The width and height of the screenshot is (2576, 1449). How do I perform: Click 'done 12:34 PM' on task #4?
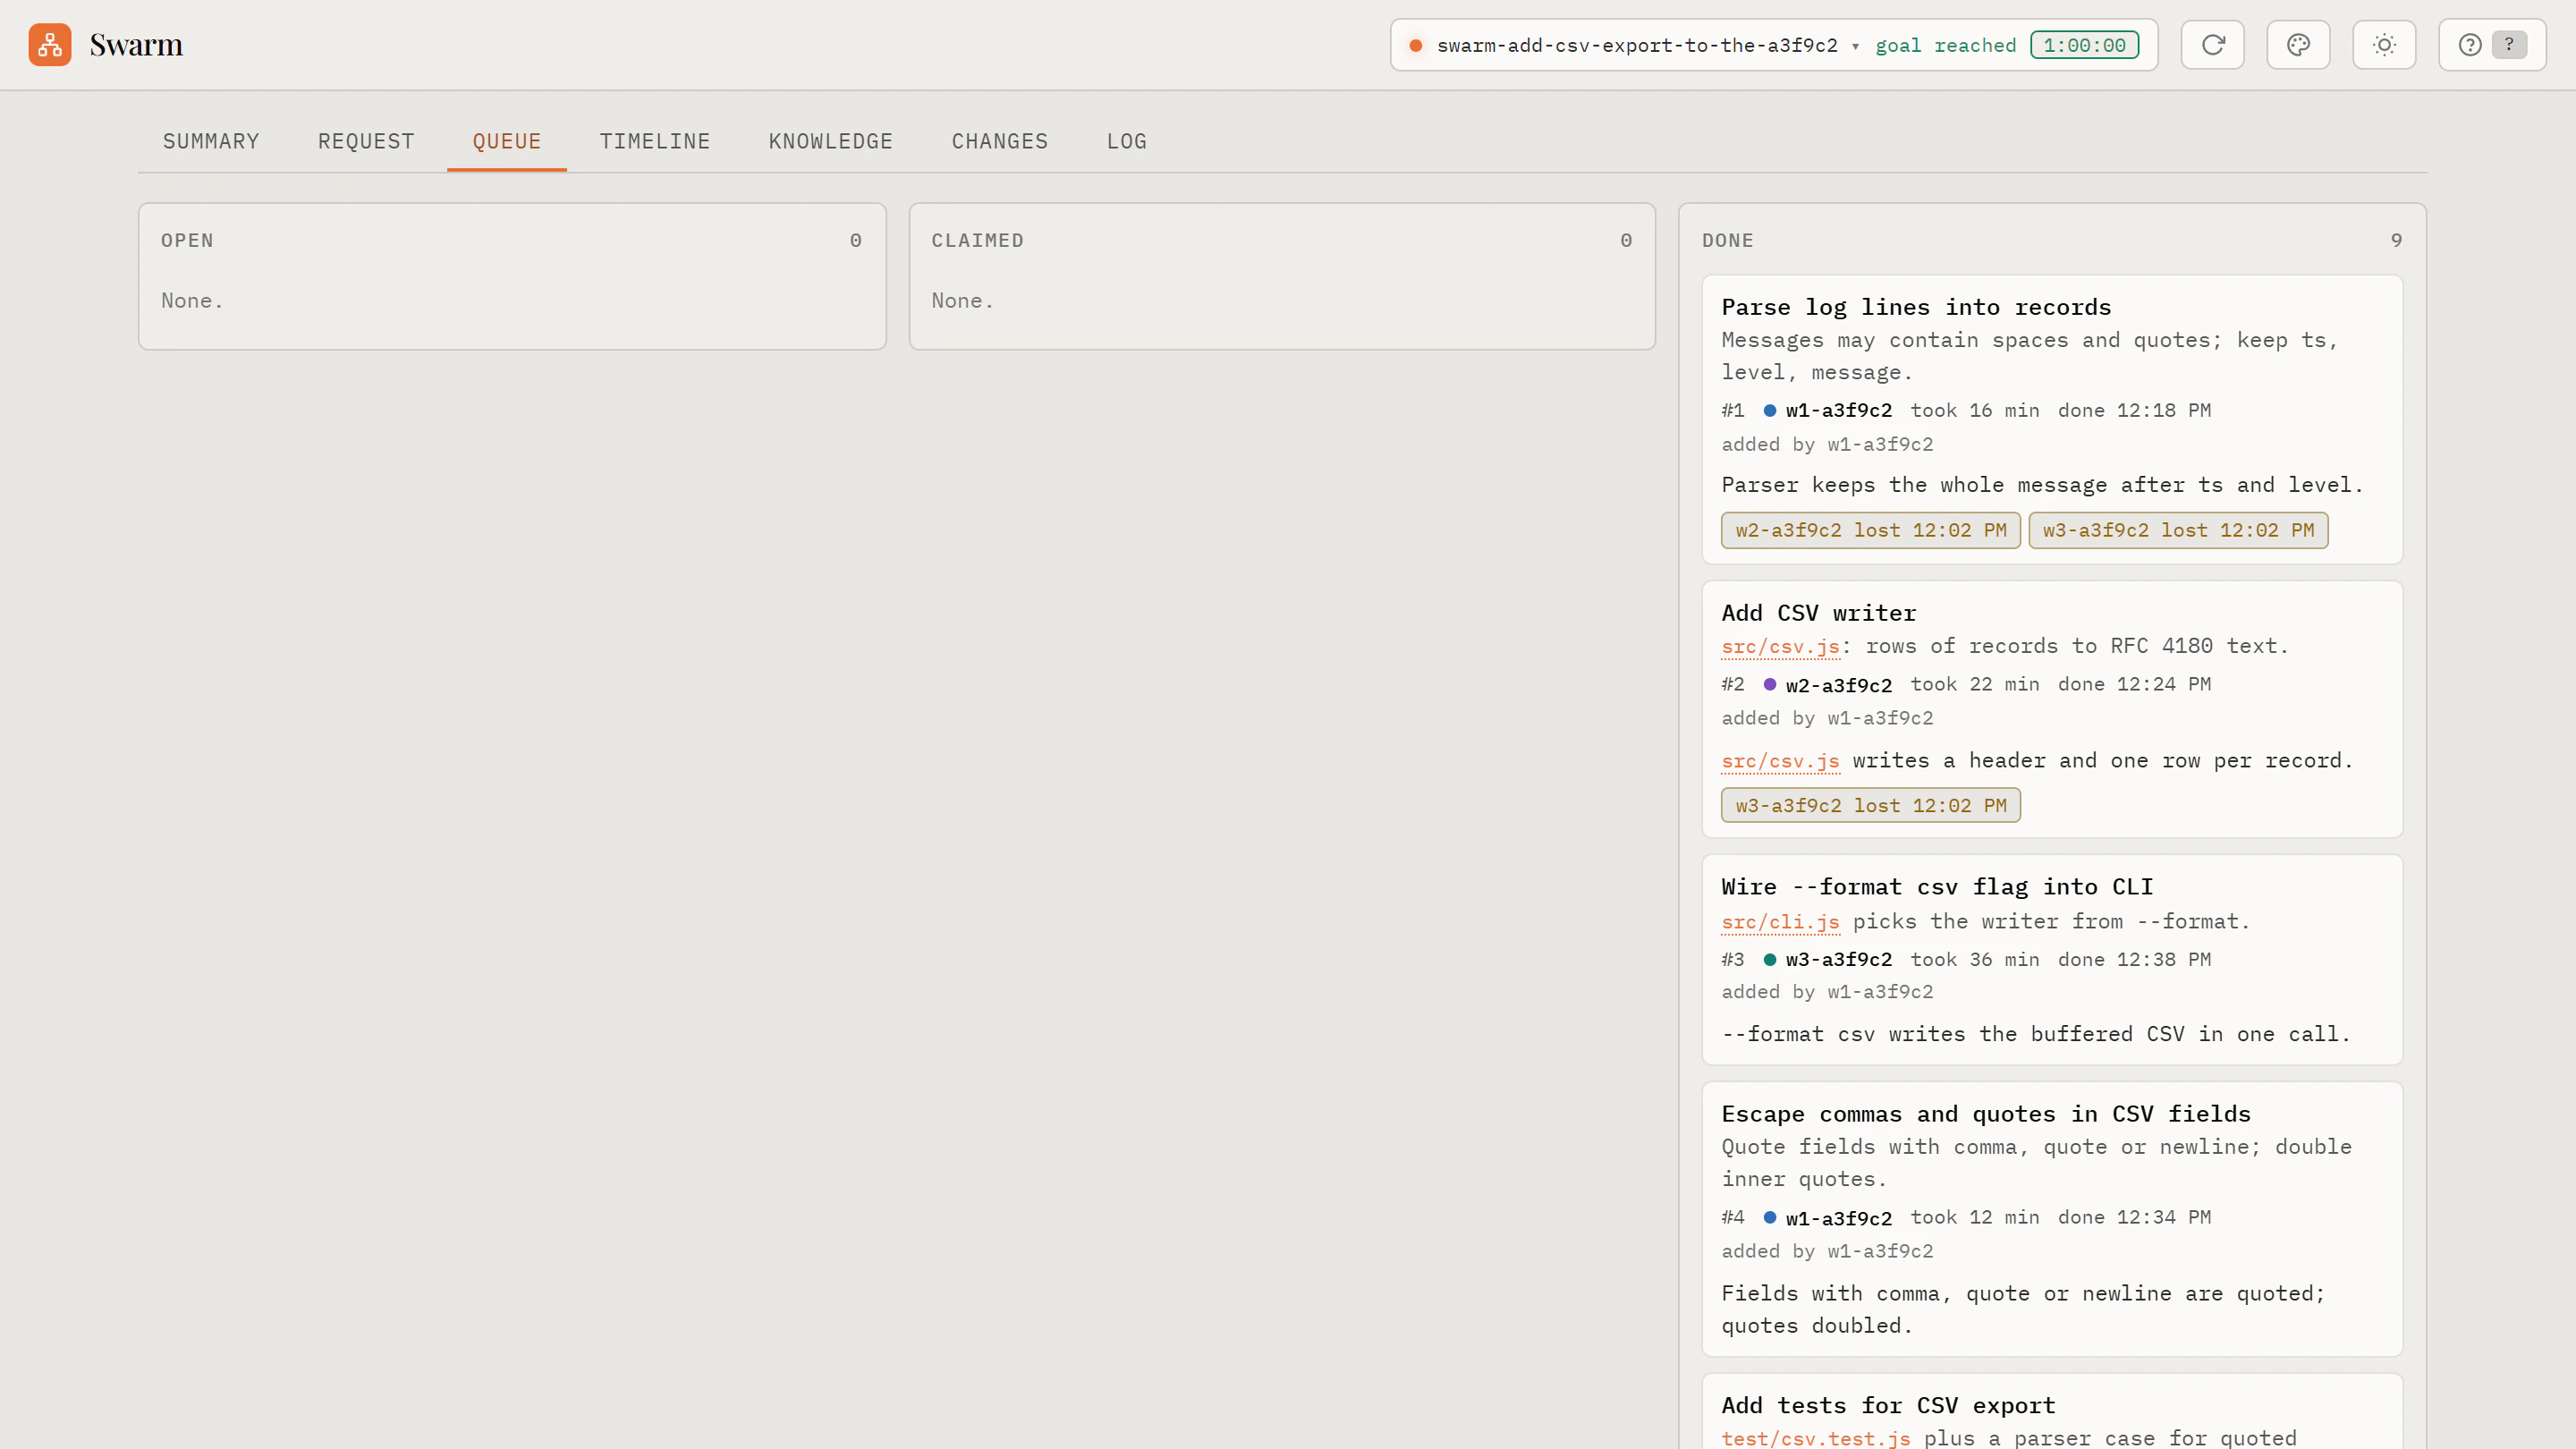pyautogui.click(x=2134, y=1217)
